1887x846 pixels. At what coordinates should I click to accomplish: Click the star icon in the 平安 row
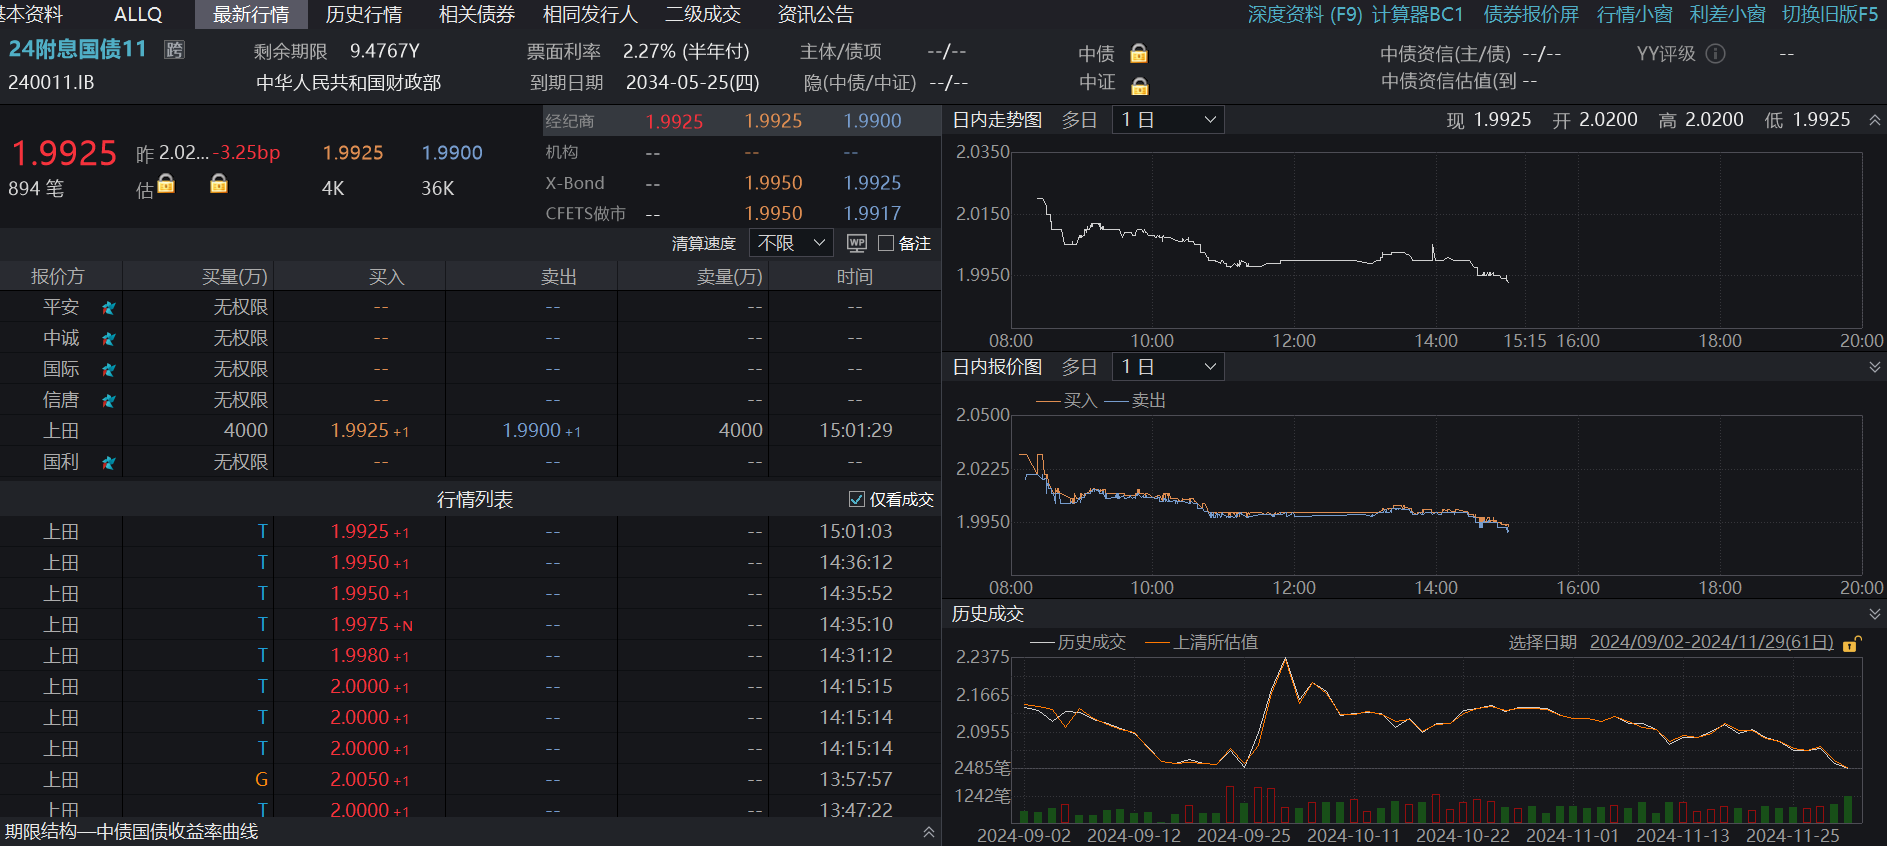click(x=108, y=308)
